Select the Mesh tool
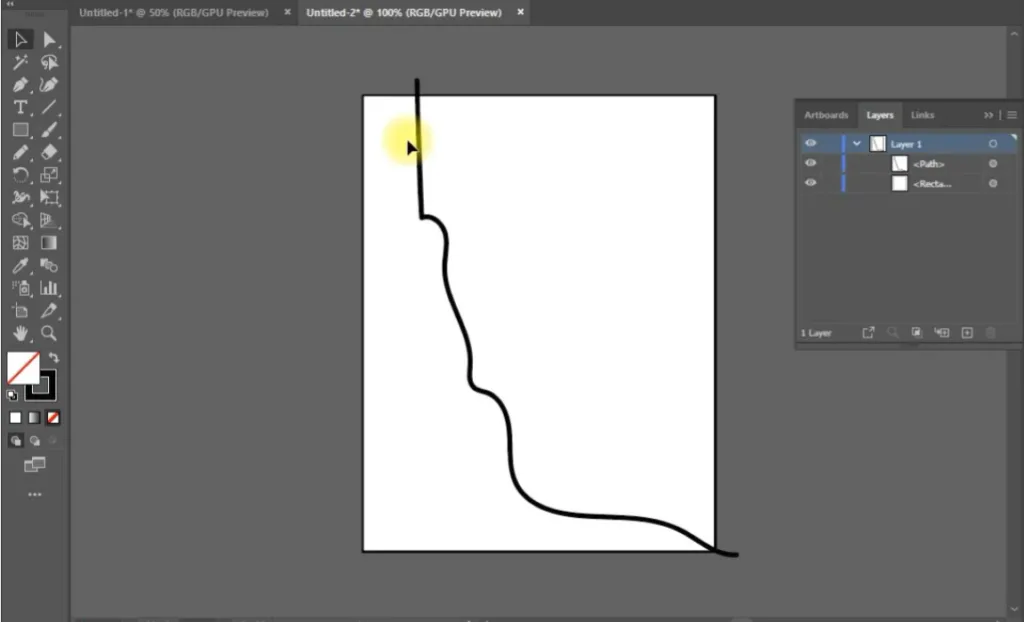1024x622 pixels. pos(20,242)
